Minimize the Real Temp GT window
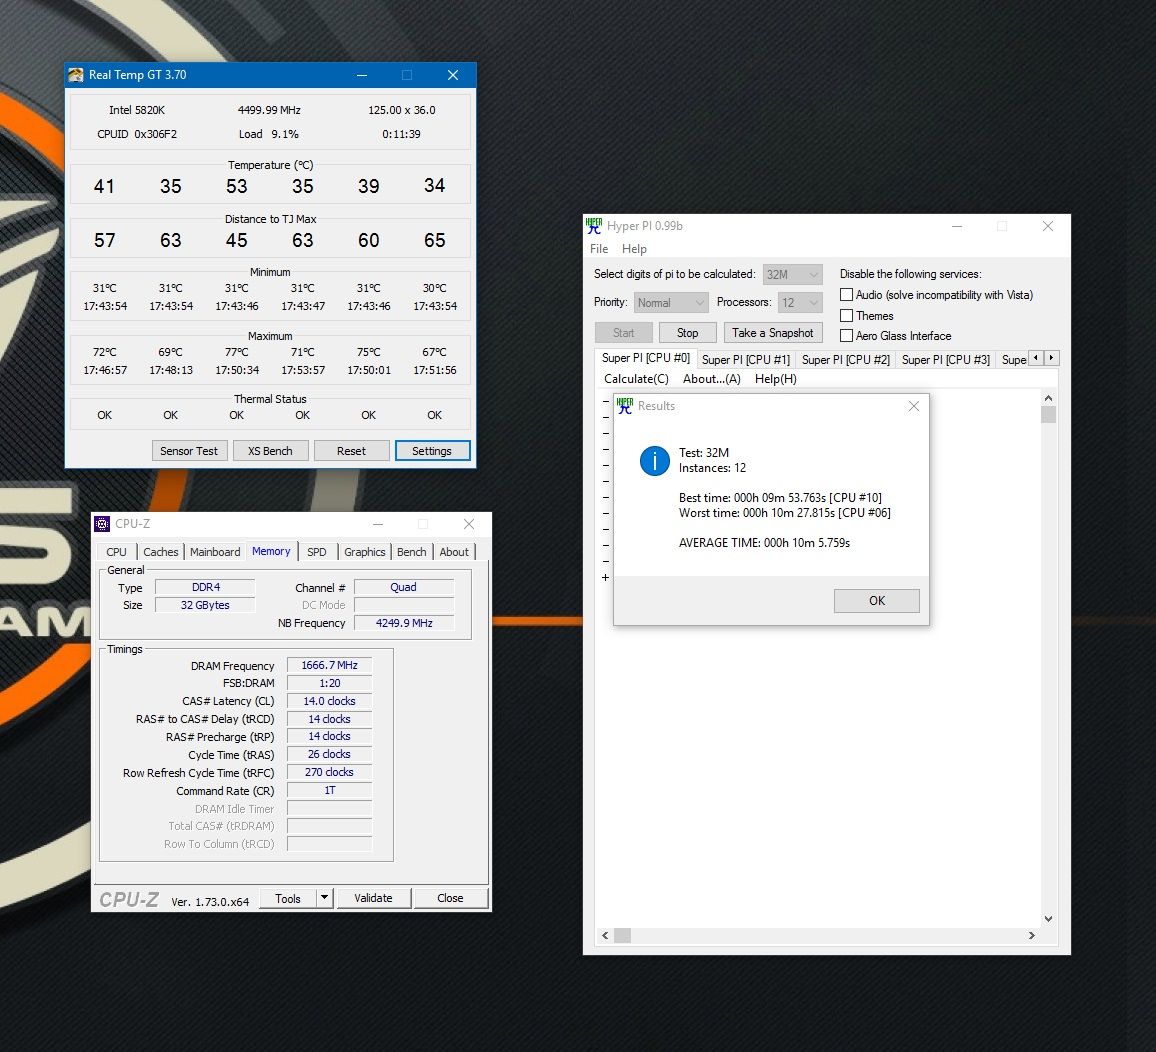 point(362,75)
